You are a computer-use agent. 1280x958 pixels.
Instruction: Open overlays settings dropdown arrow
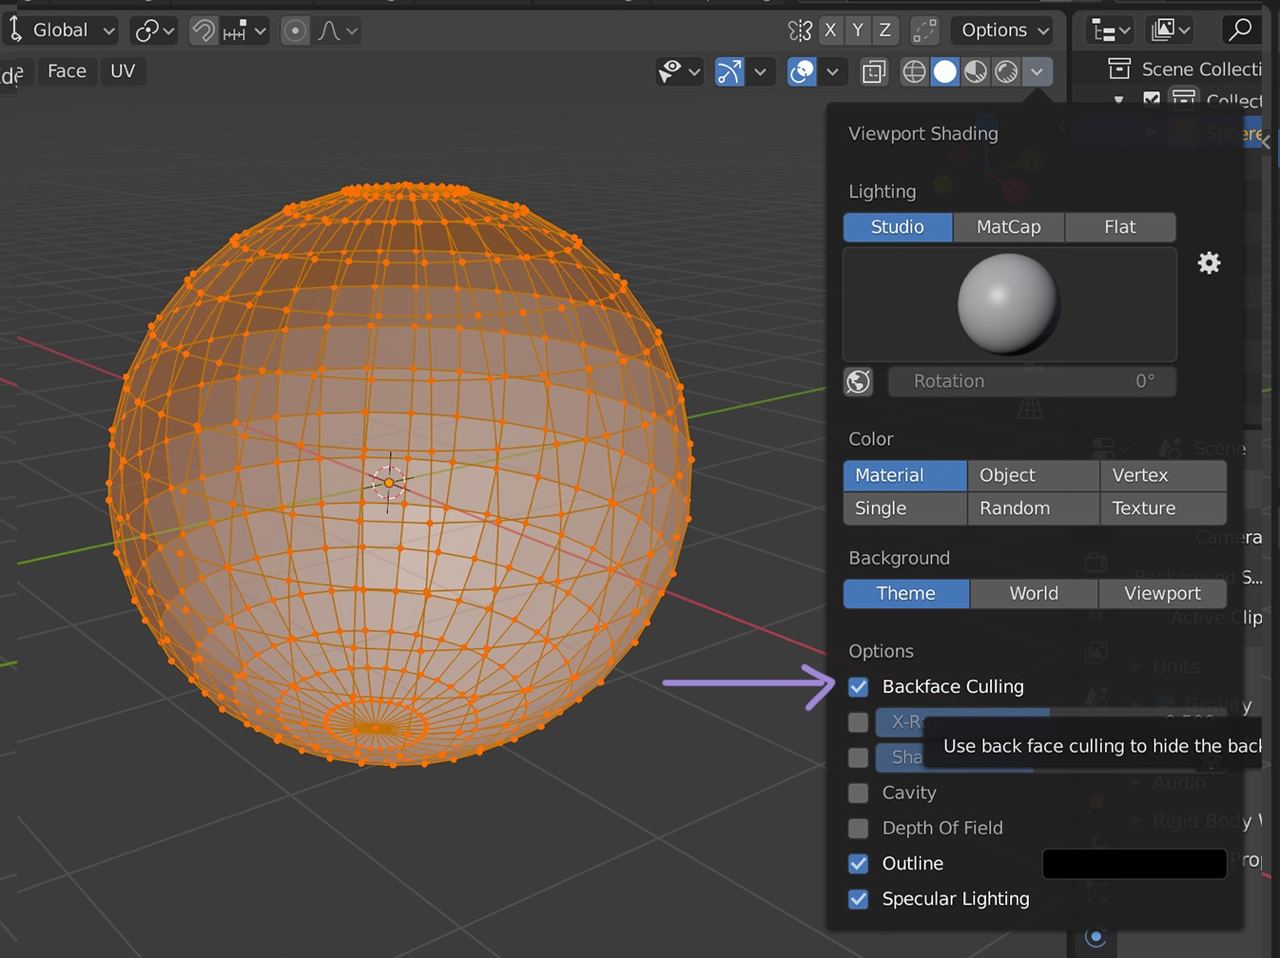[x=832, y=72]
